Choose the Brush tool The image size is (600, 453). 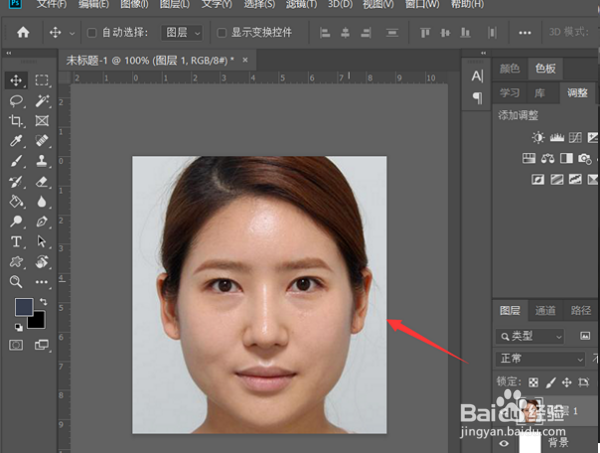16,161
